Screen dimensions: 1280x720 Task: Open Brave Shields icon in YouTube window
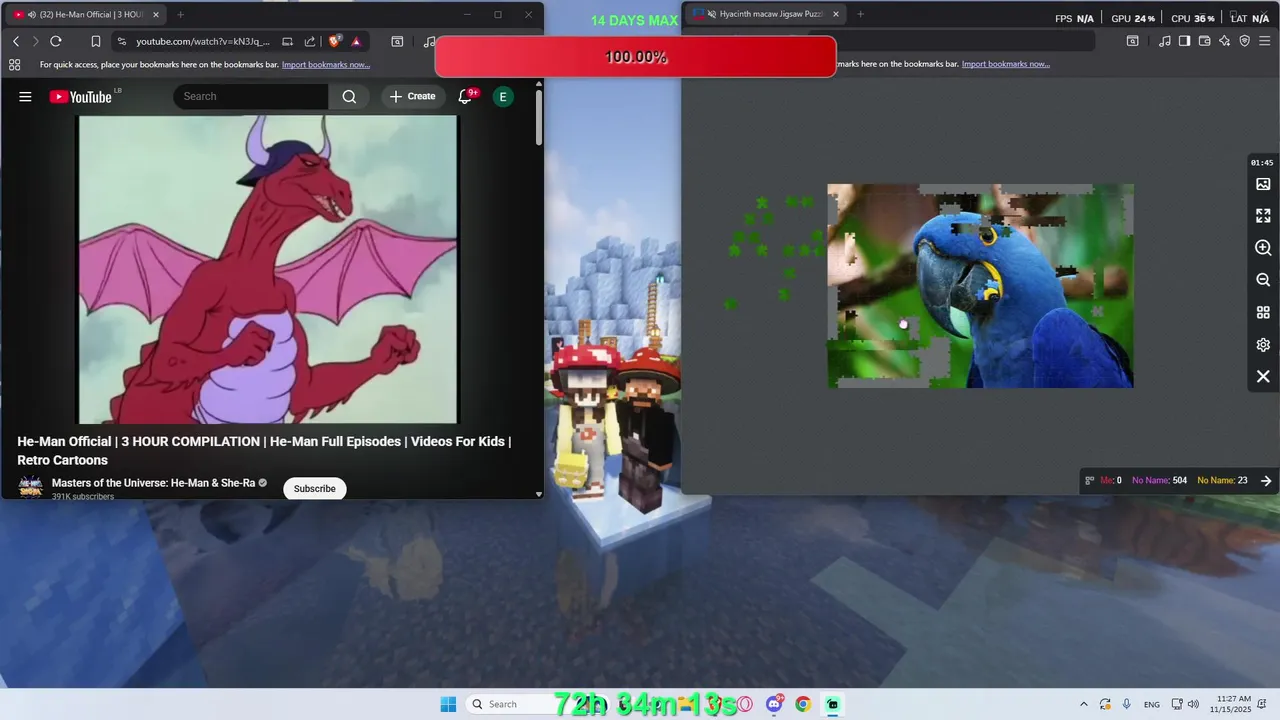click(335, 41)
